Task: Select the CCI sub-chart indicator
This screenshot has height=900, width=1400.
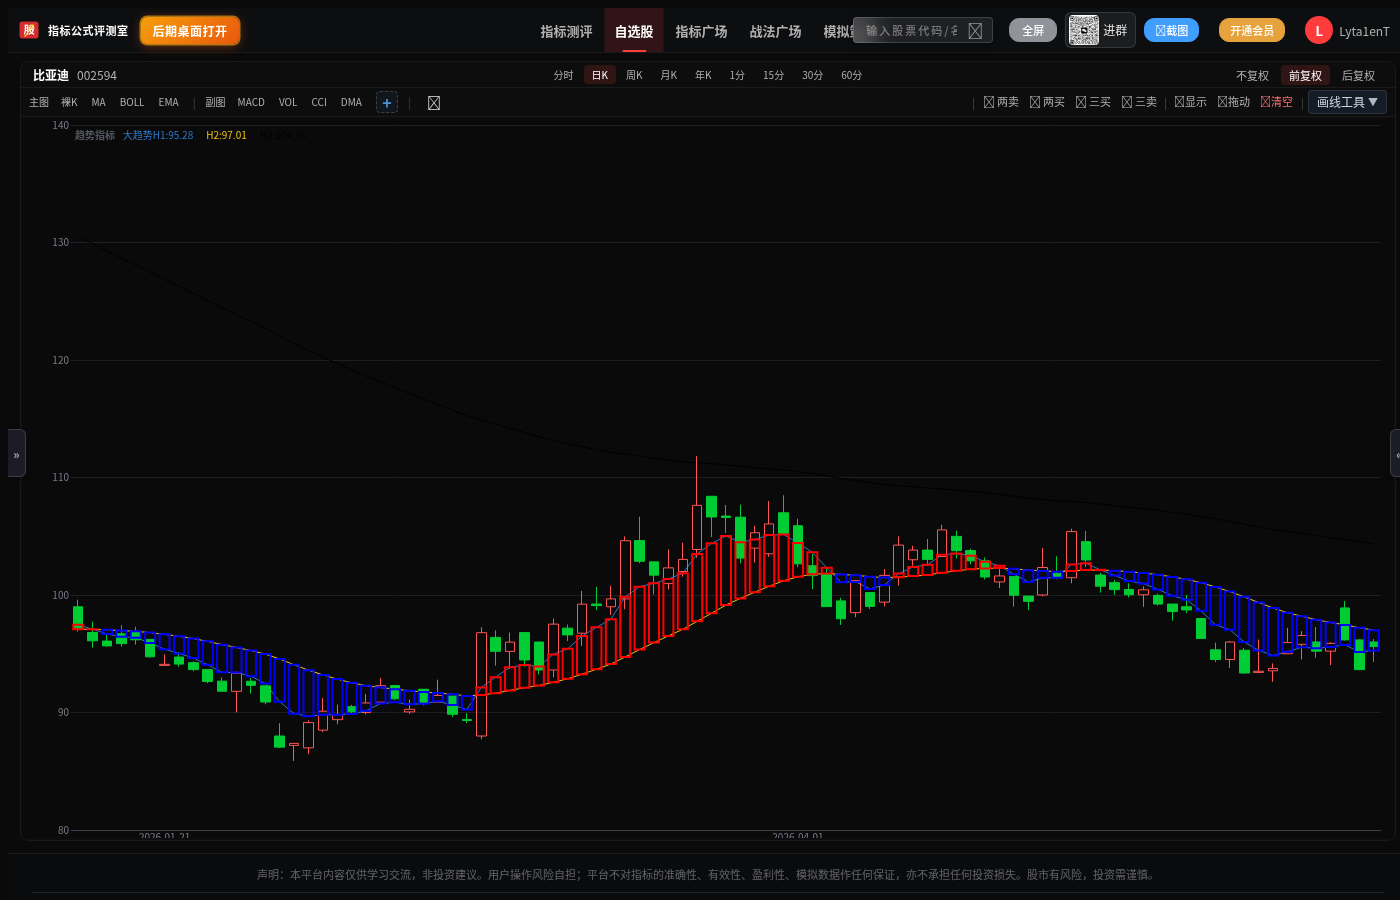Action: pos(319,102)
